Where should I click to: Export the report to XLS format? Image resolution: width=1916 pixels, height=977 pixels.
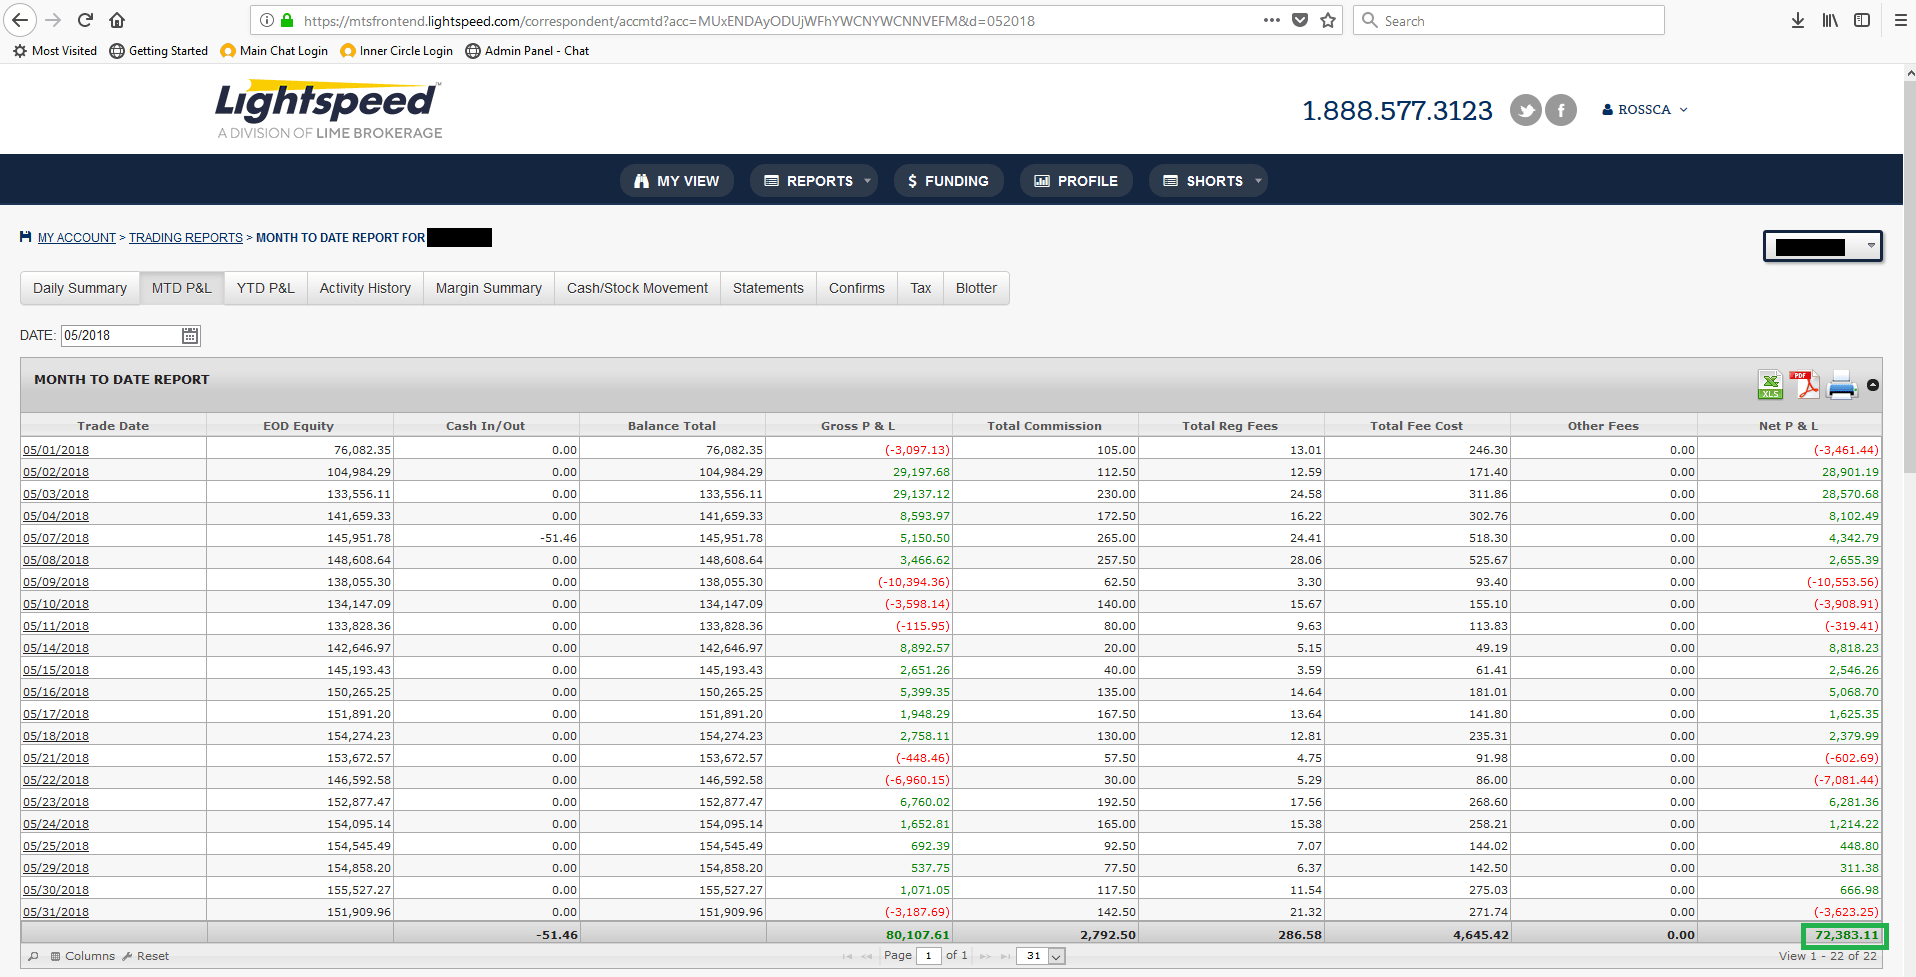tap(1770, 384)
